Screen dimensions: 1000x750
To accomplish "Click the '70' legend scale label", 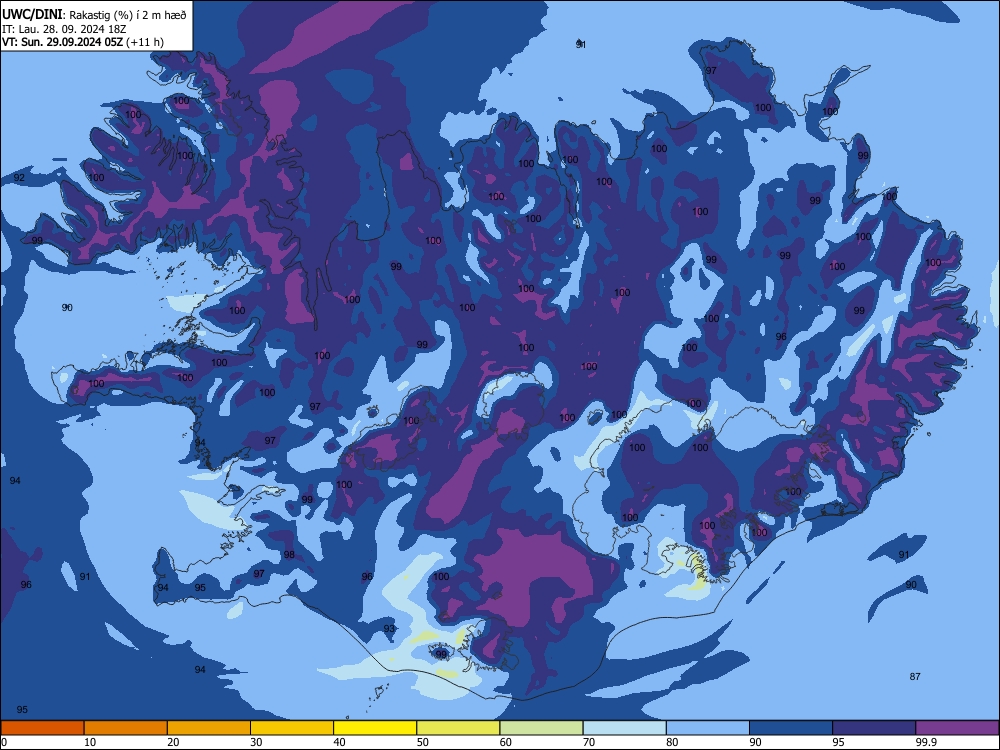I will (x=589, y=742).
